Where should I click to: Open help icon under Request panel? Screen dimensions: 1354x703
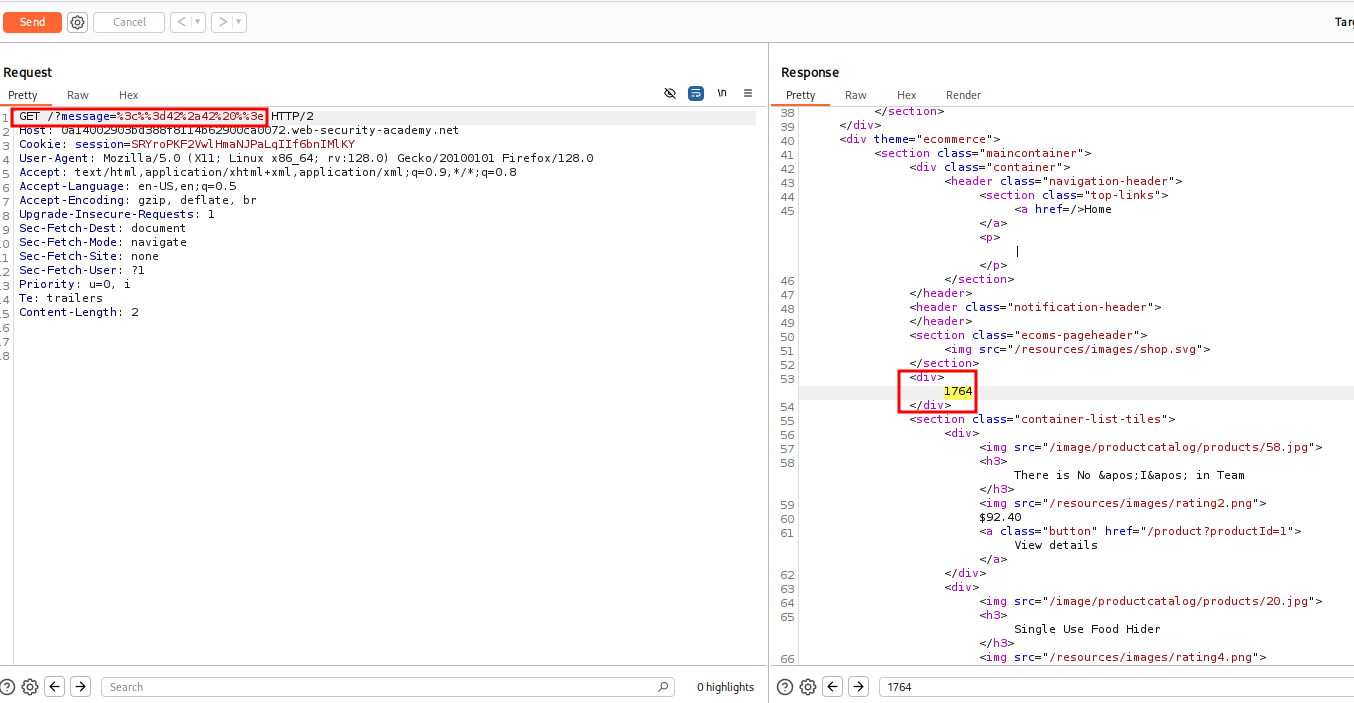point(8,687)
